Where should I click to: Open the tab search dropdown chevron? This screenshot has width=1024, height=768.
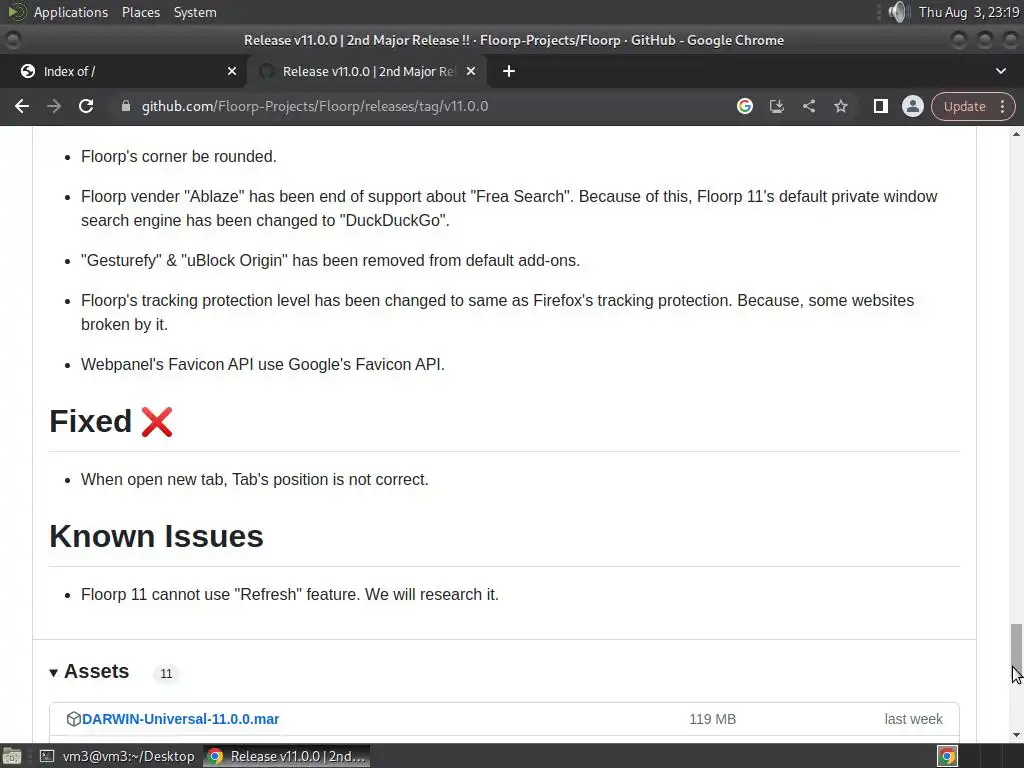(1000, 71)
